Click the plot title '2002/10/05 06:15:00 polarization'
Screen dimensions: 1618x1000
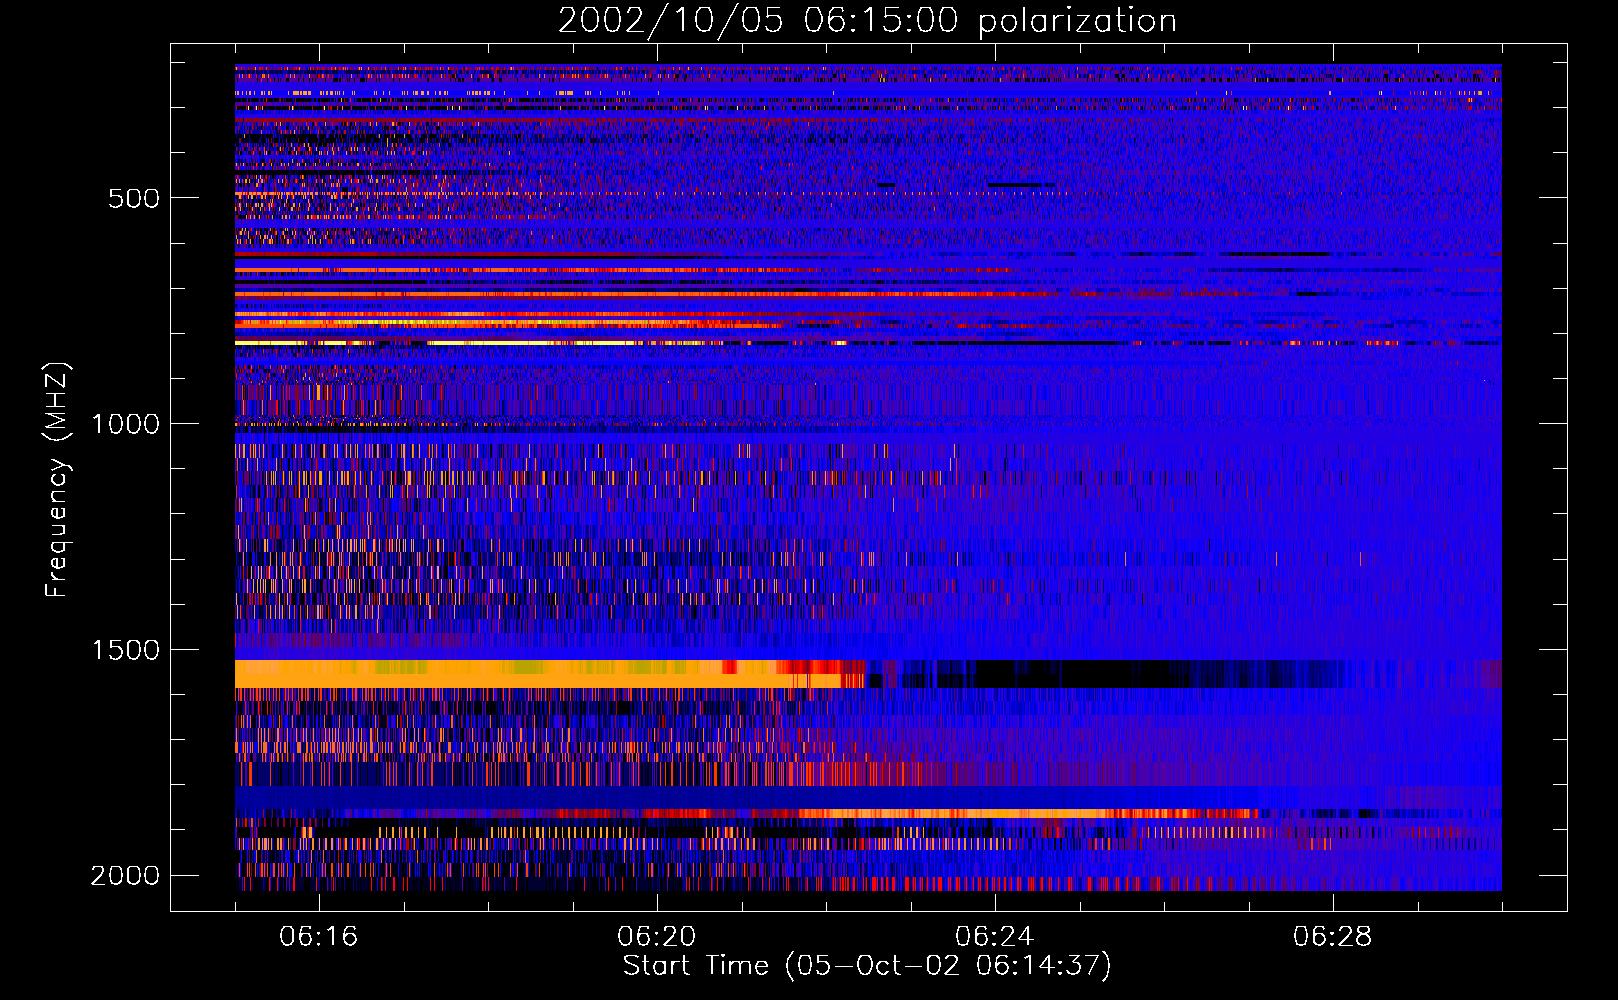click(x=867, y=20)
